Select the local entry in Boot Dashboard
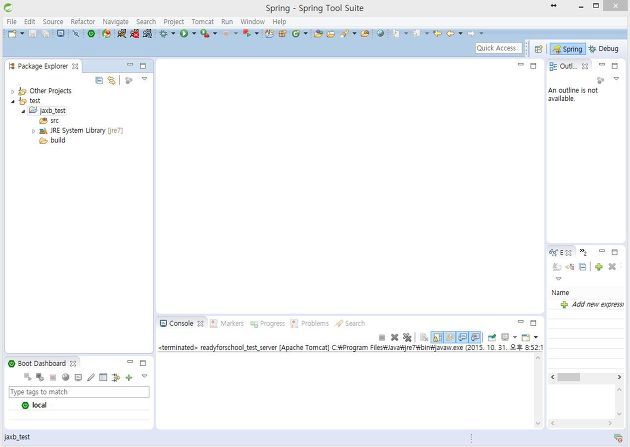The height and width of the screenshot is (447, 630). [35, 405]
